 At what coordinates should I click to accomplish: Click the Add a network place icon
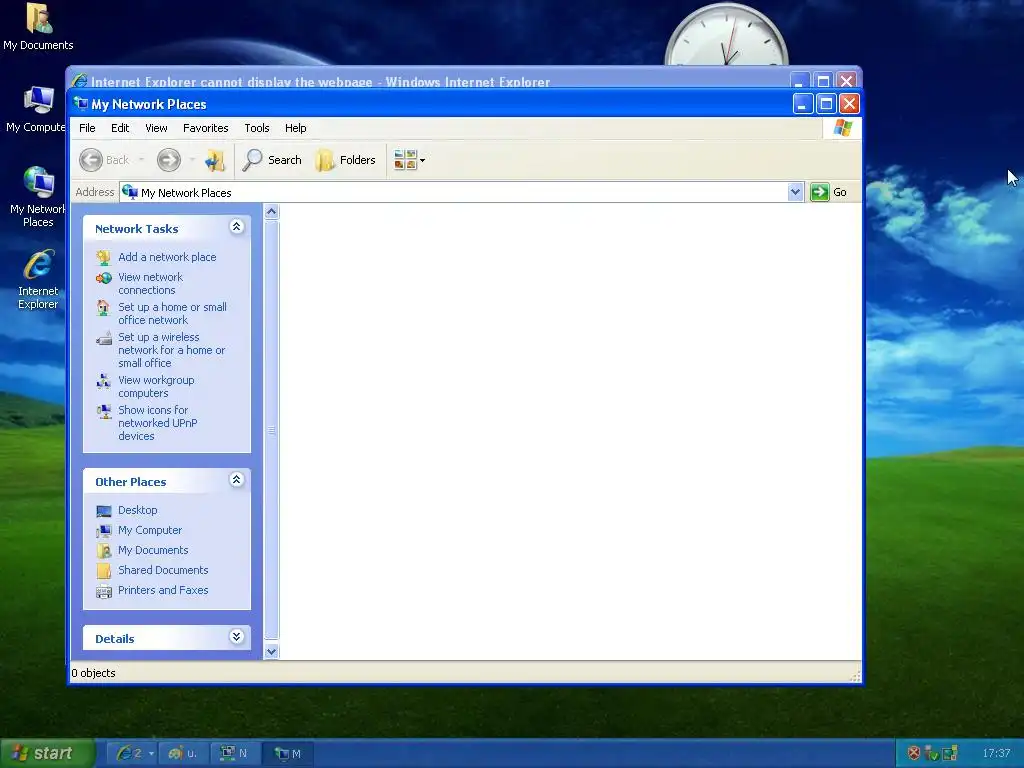click(x=103, y=257)
